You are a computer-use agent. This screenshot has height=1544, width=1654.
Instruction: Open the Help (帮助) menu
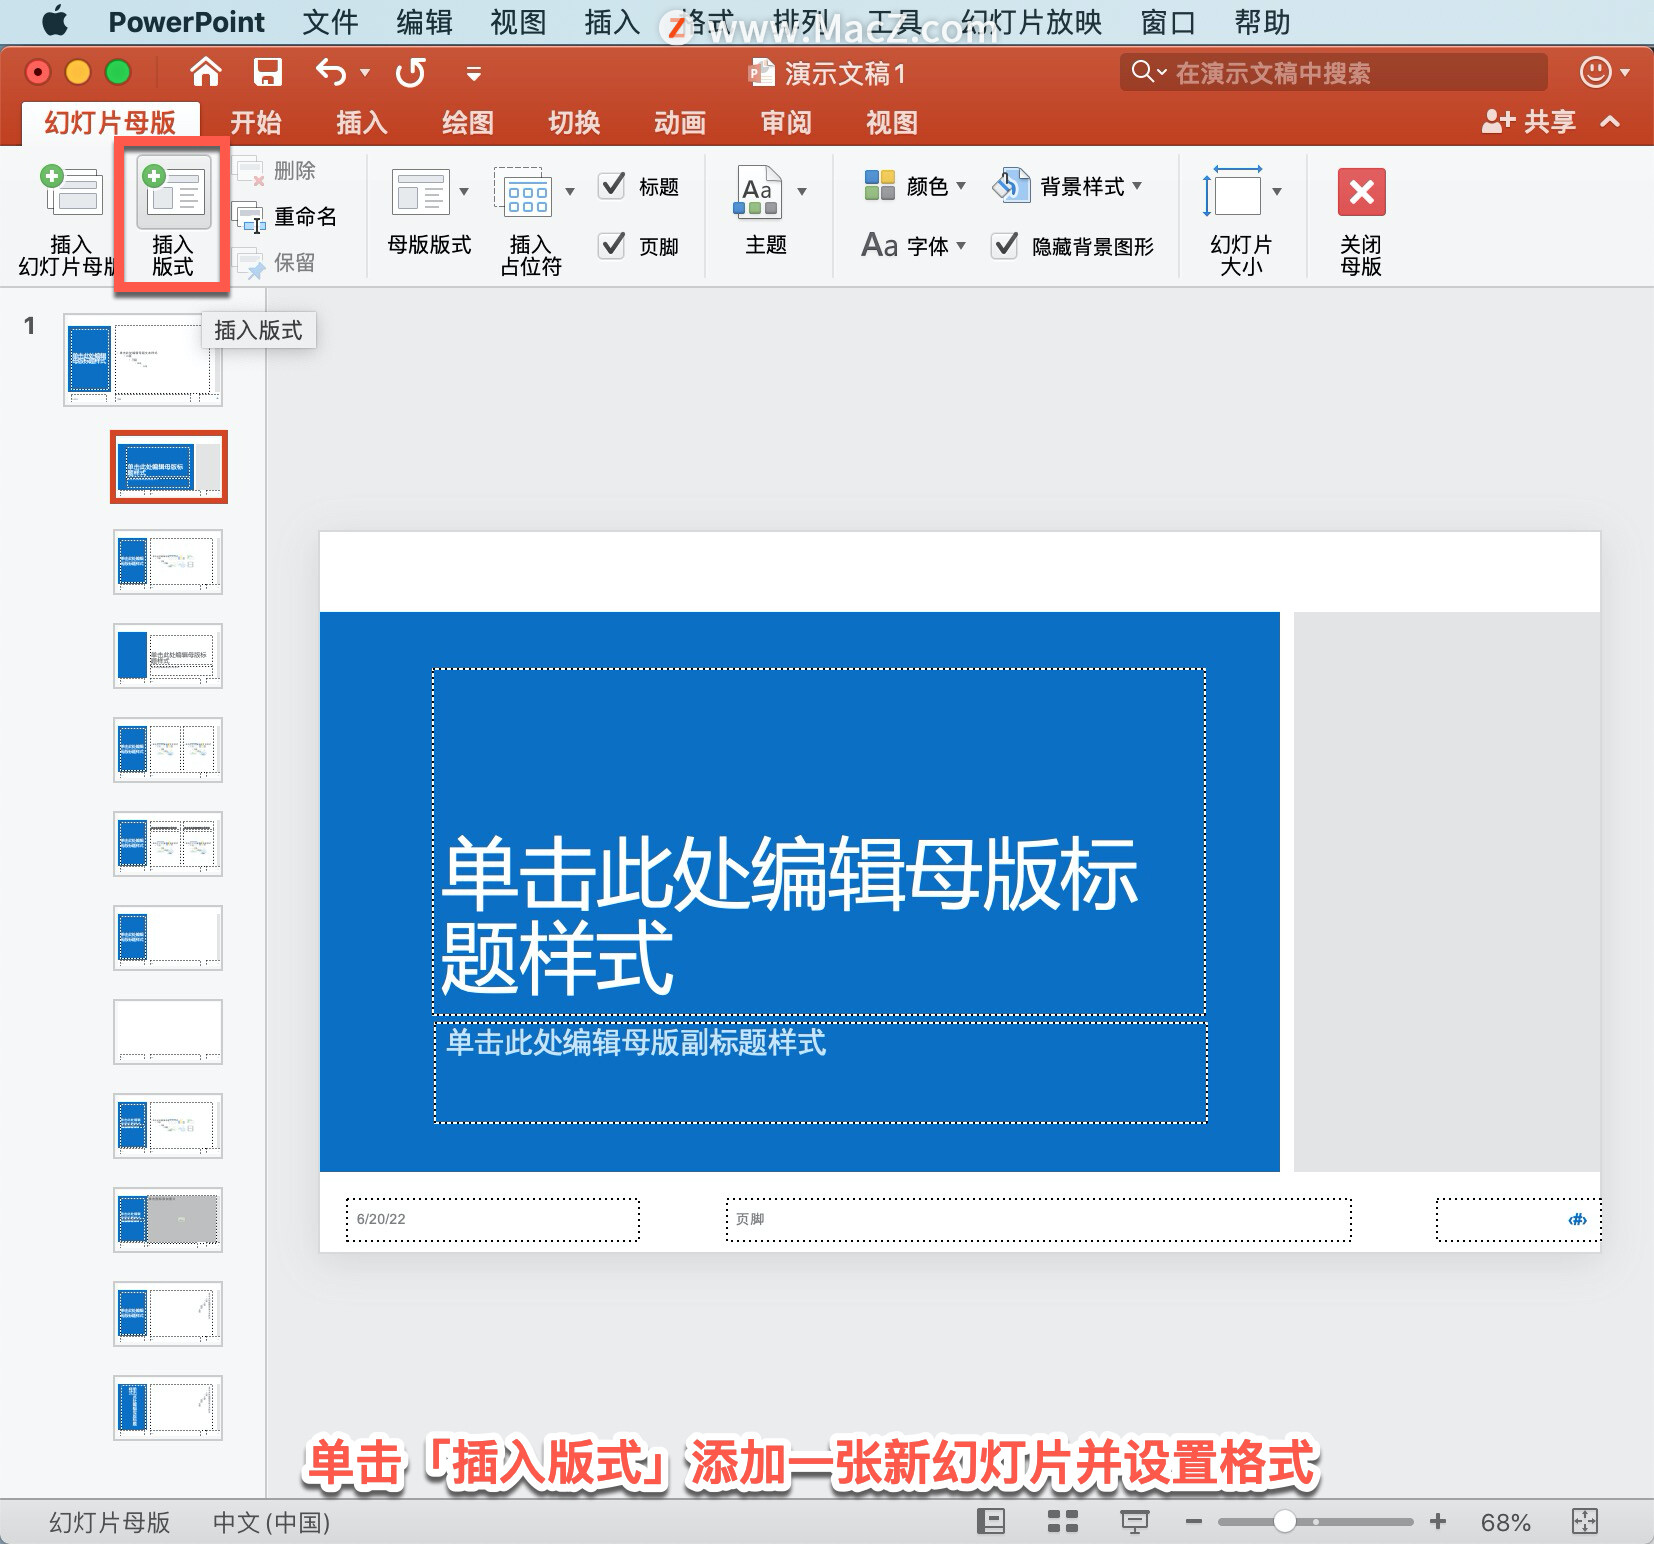(1262, 21)
